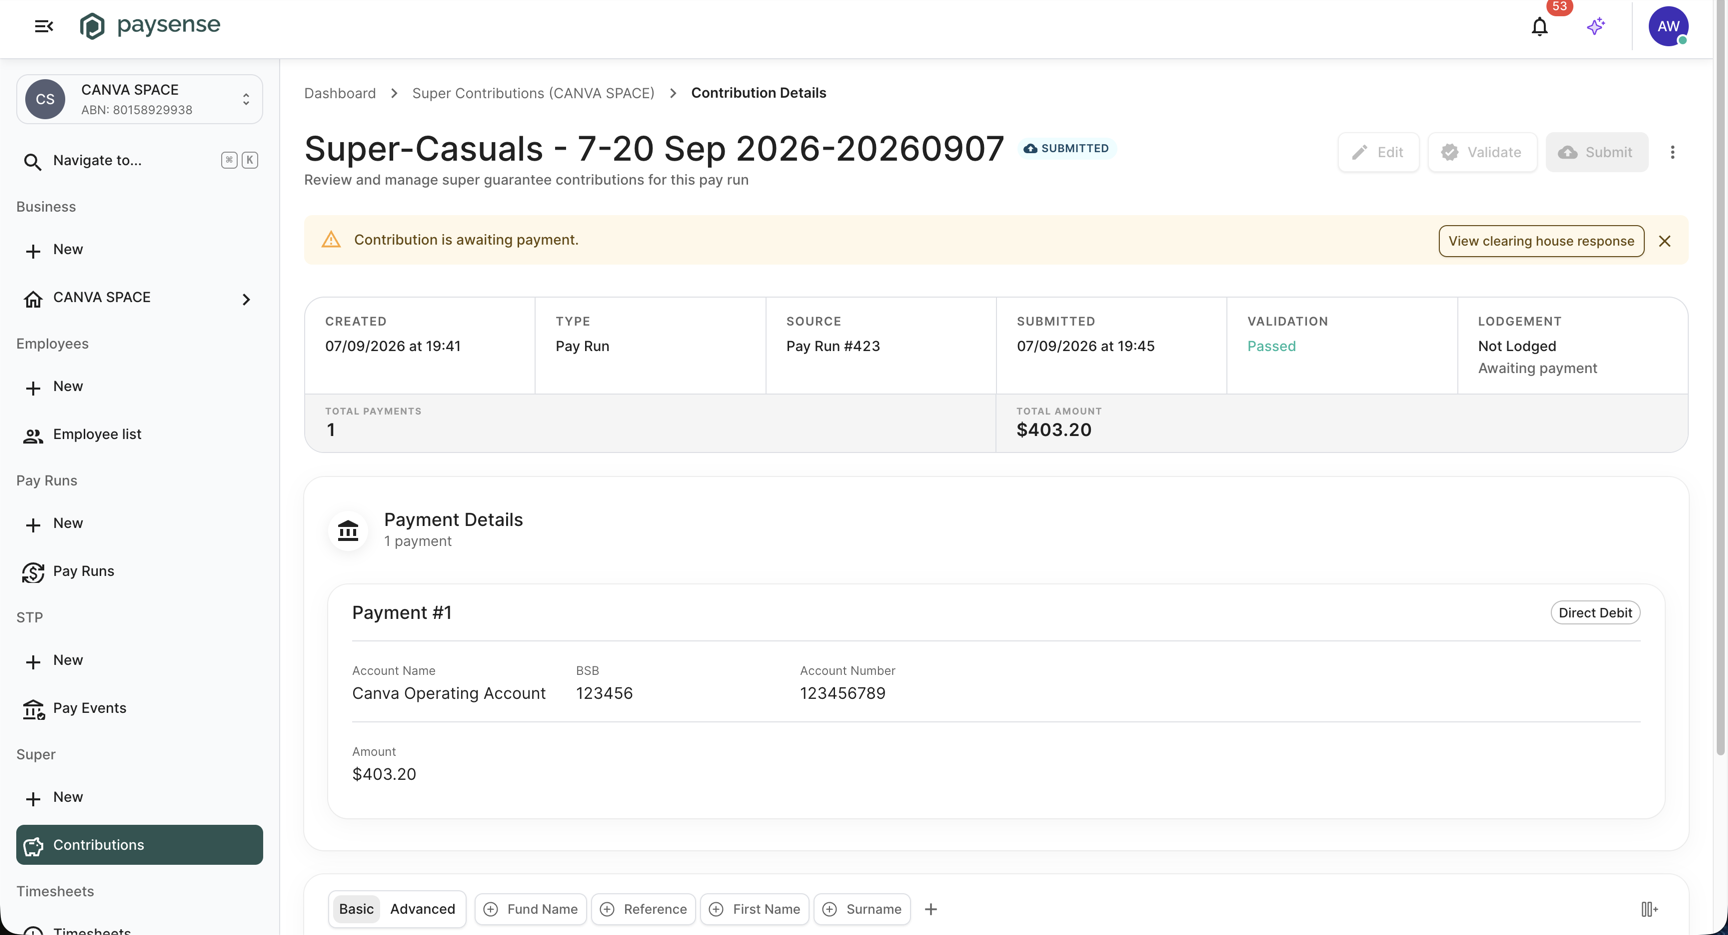1728x935 pixels.
Task: Open Pay Events page
Action: (139, 709)
